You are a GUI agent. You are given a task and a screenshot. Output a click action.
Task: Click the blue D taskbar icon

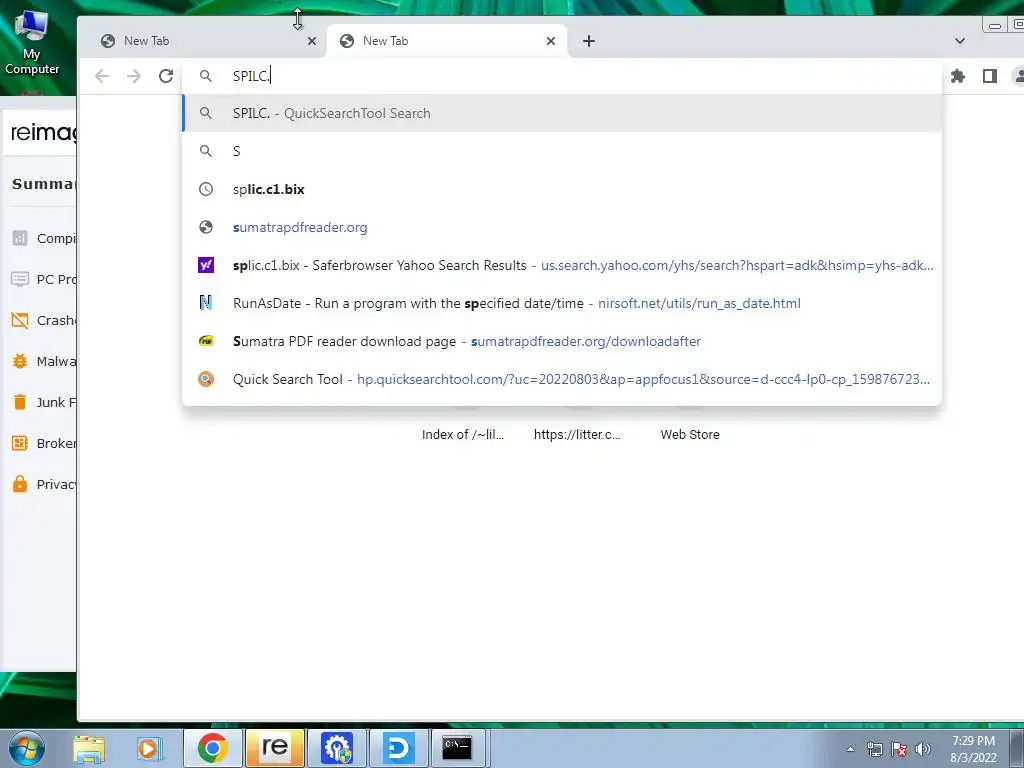click(x=398, y=748)
